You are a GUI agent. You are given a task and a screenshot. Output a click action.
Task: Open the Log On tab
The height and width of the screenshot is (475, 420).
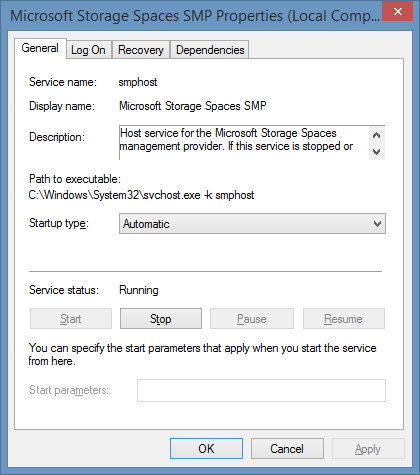(88, 50)
